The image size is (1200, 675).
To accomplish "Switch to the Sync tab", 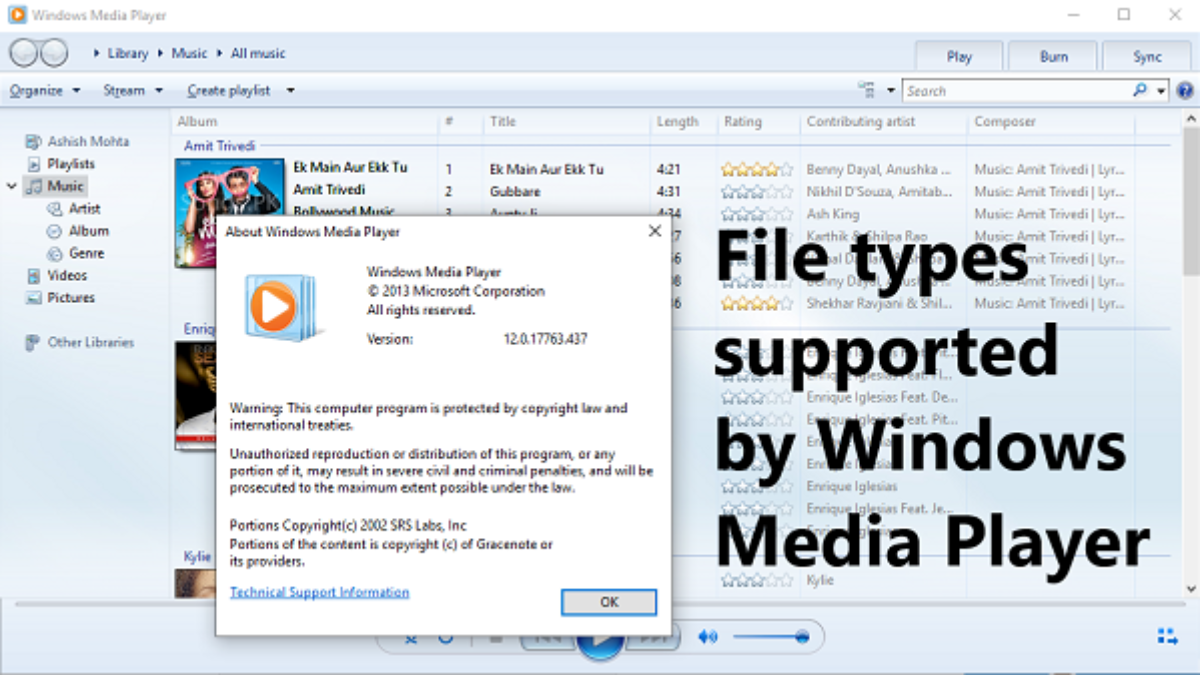I will [x=1147, y=56].
